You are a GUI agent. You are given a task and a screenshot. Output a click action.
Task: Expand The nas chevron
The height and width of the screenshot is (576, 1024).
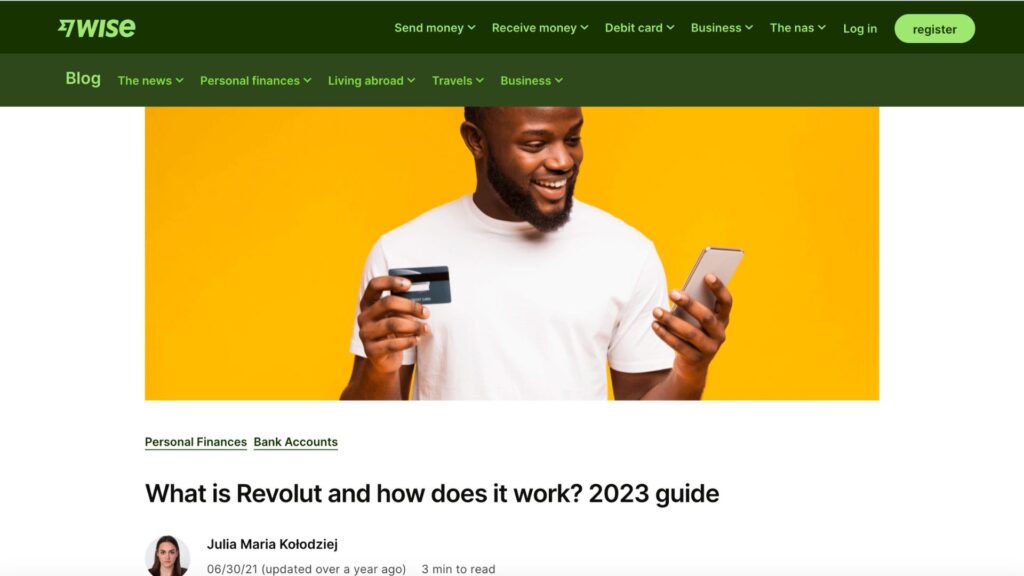822,27
